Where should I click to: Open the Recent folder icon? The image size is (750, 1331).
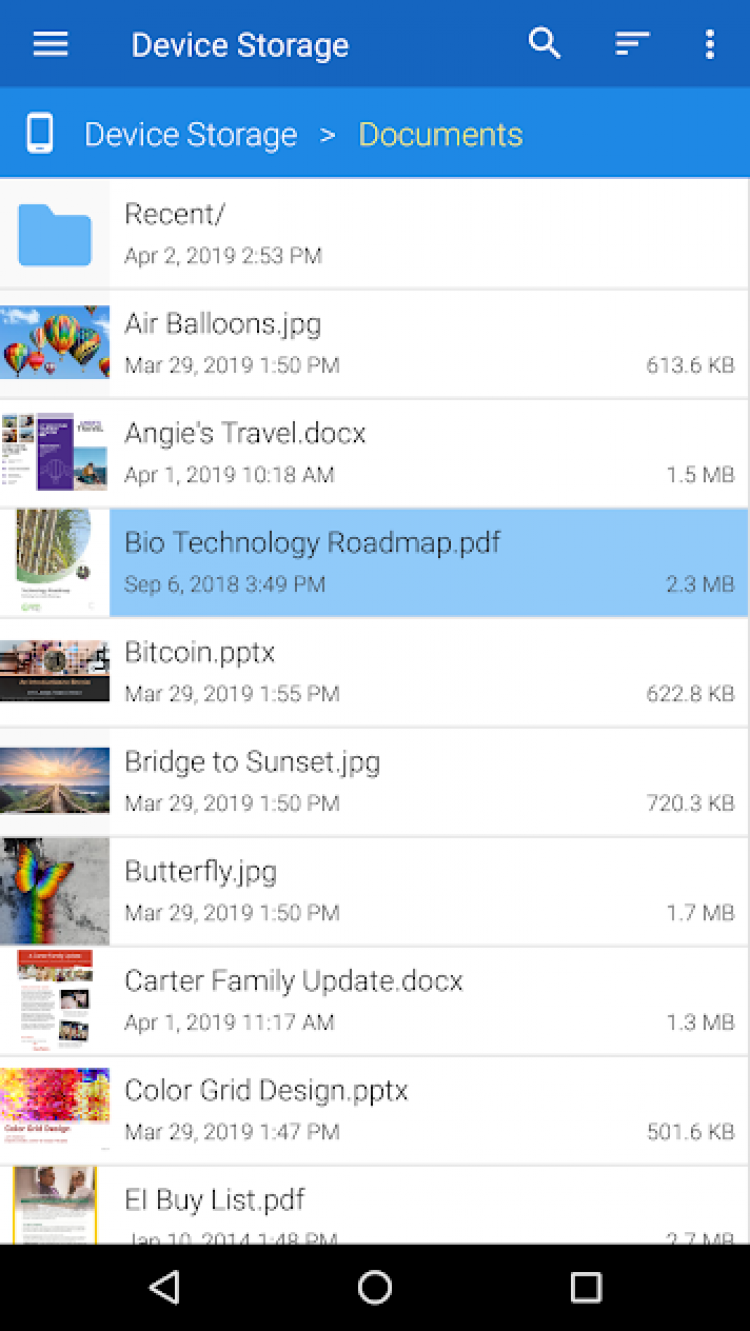tap(54, 235)
